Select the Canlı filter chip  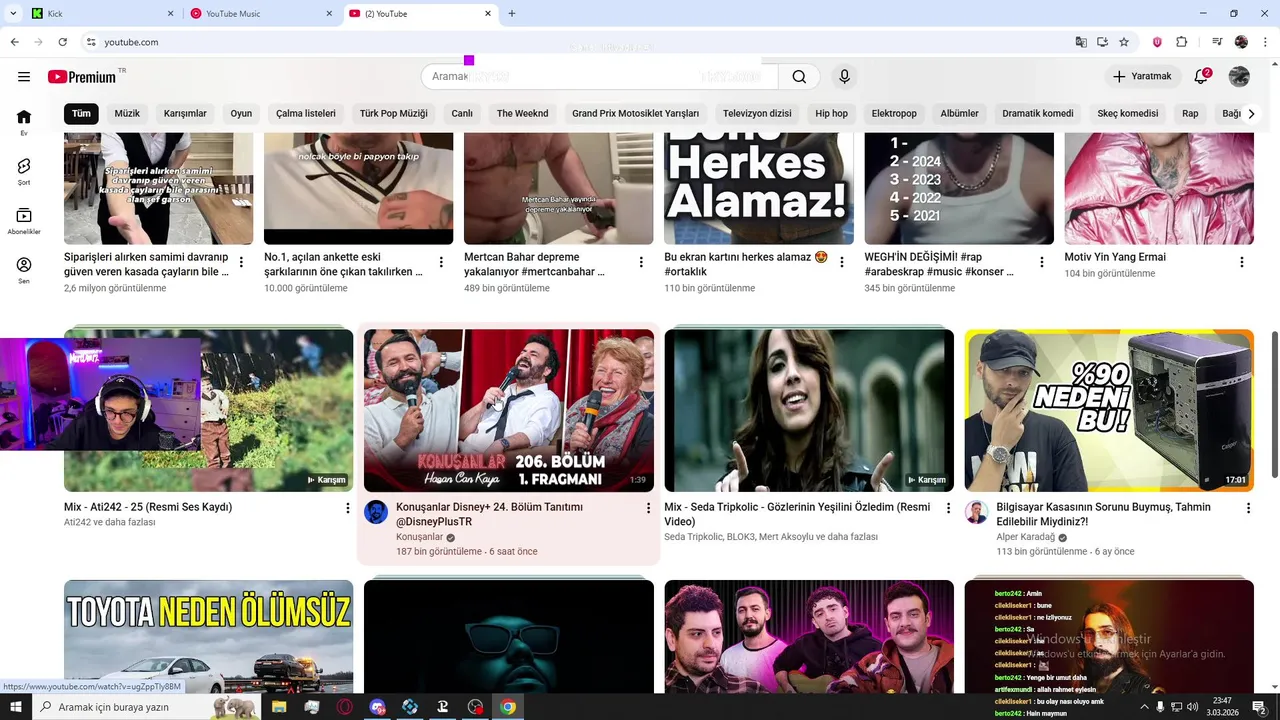pyautogui.click(x=462, y=113)
